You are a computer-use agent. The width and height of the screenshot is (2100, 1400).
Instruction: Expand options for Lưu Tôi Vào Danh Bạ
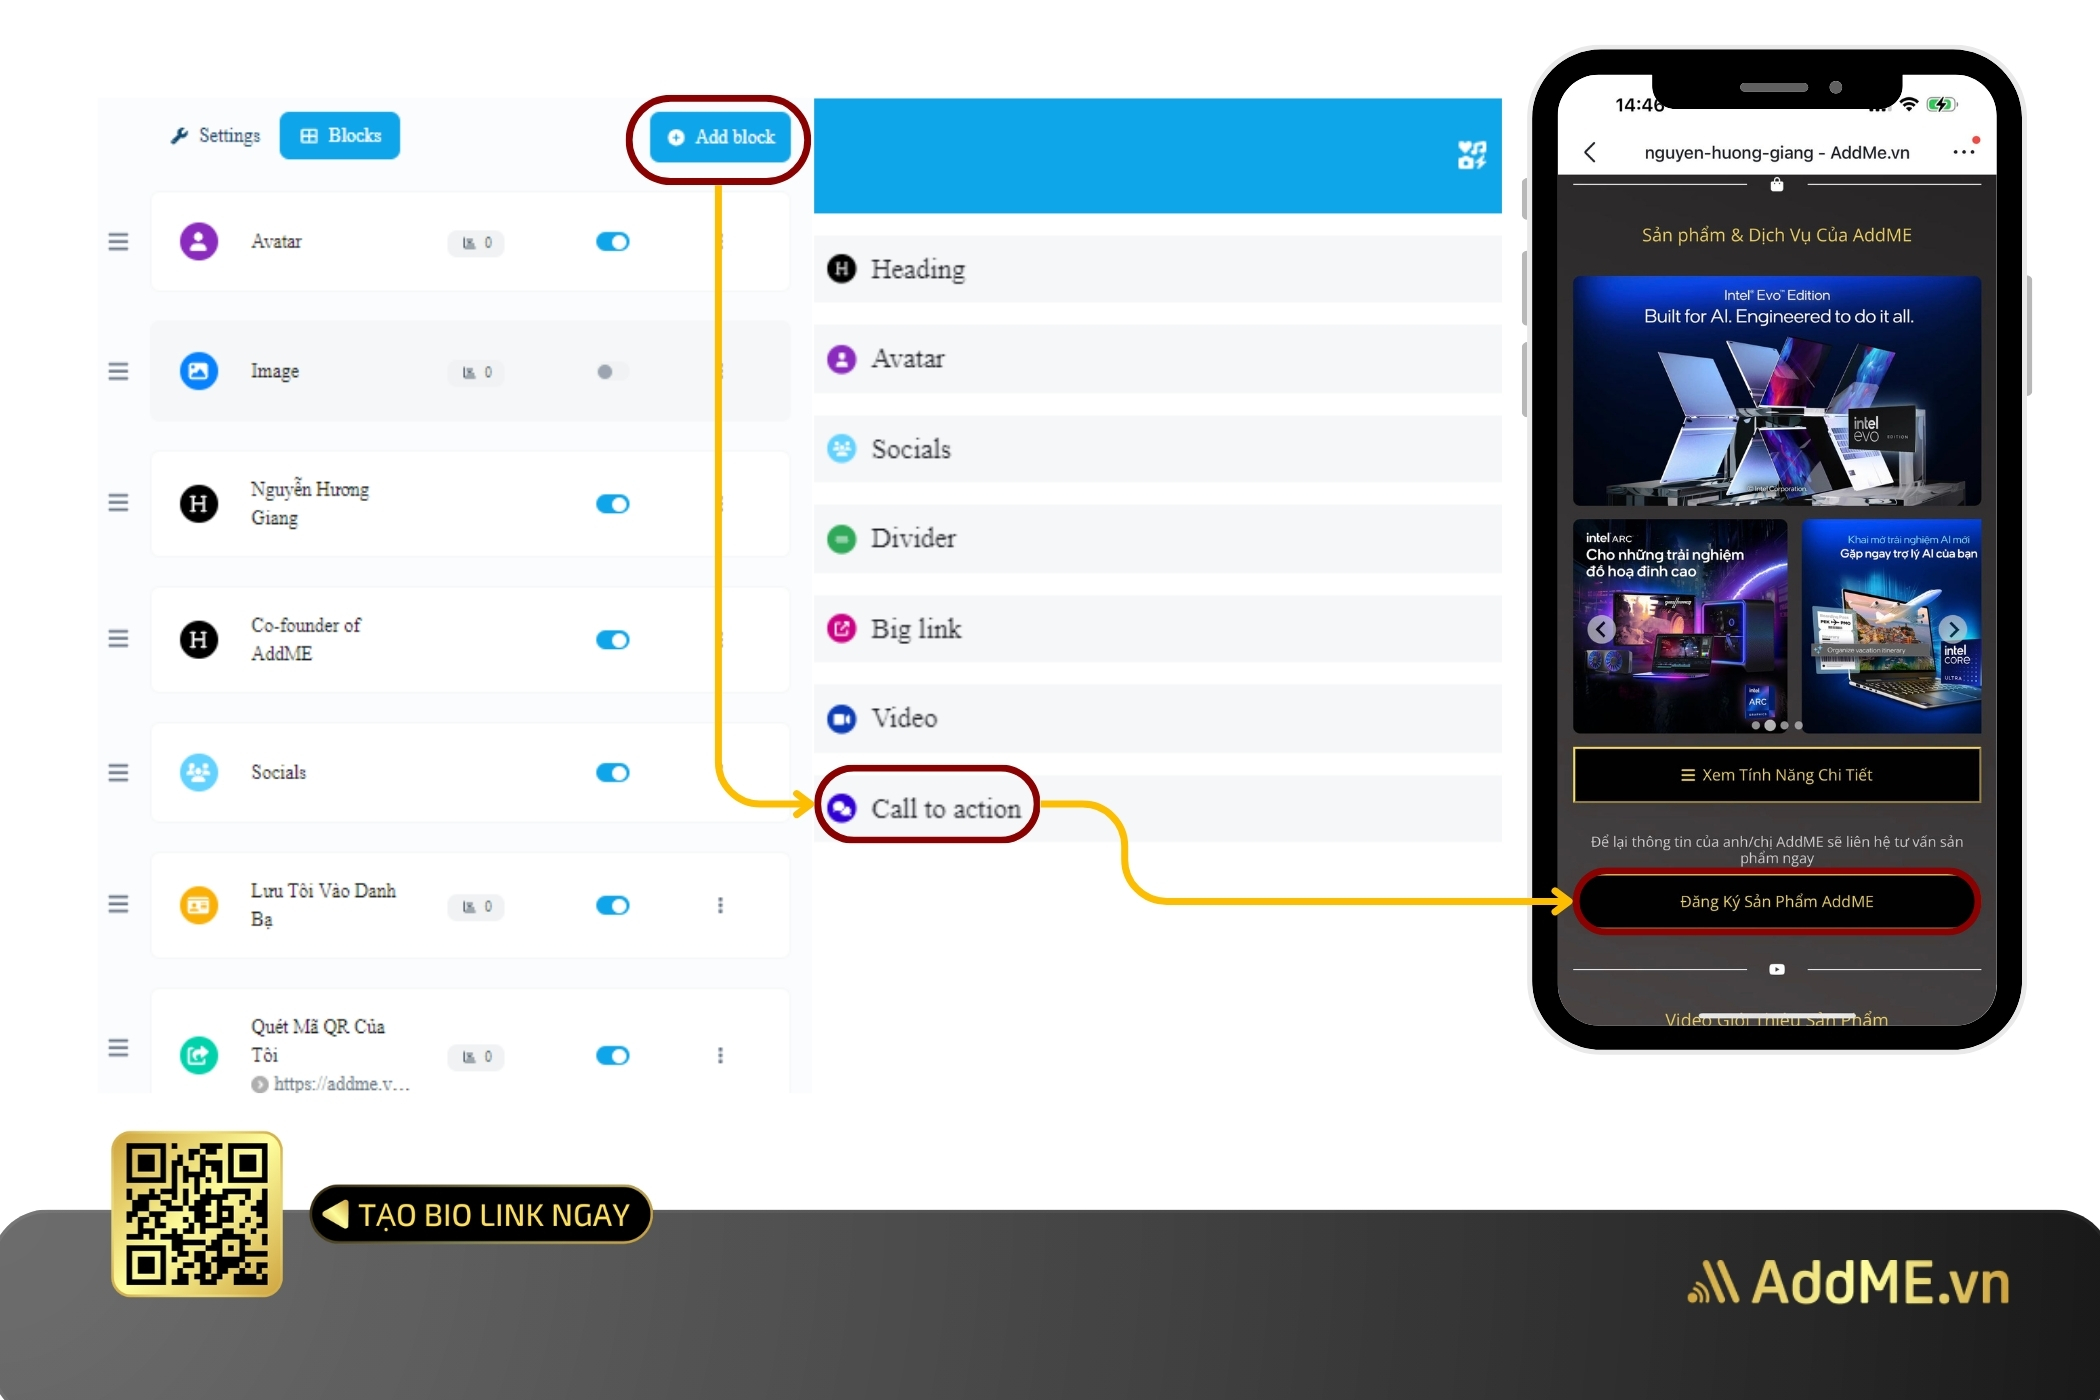[x=717, y=906]
